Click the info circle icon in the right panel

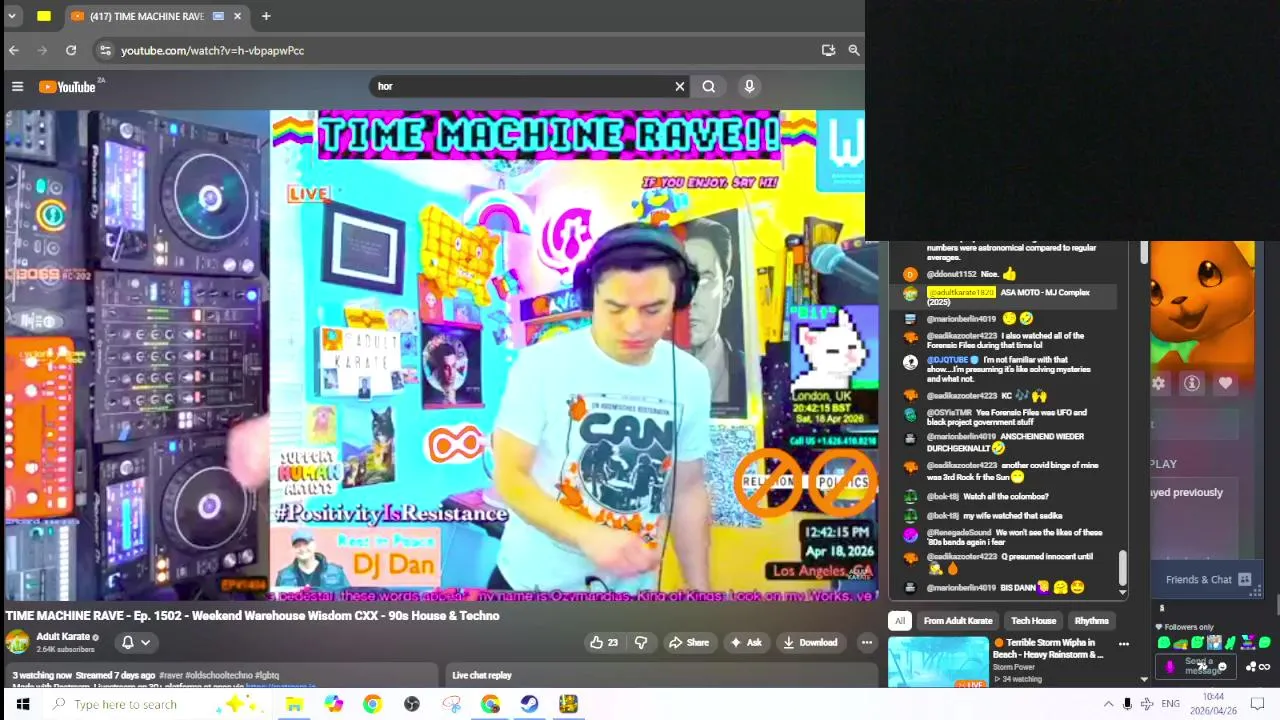(1192, 383)
